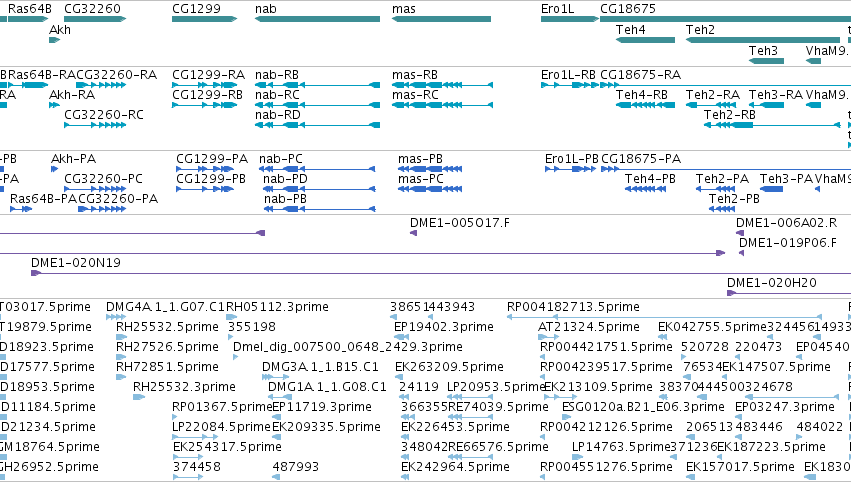Open the mas-PB protein label

pyautogui.click(x=421, y=158)
